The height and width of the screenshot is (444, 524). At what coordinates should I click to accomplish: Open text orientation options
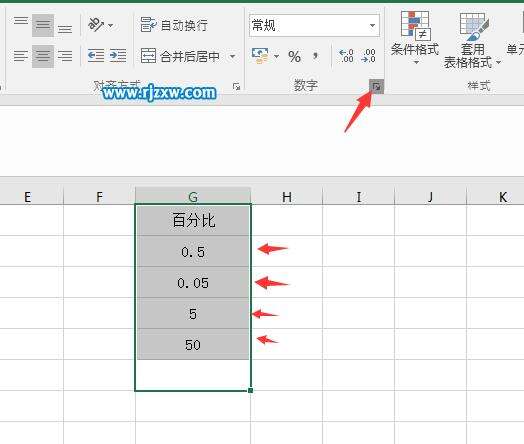pos(100,25)
